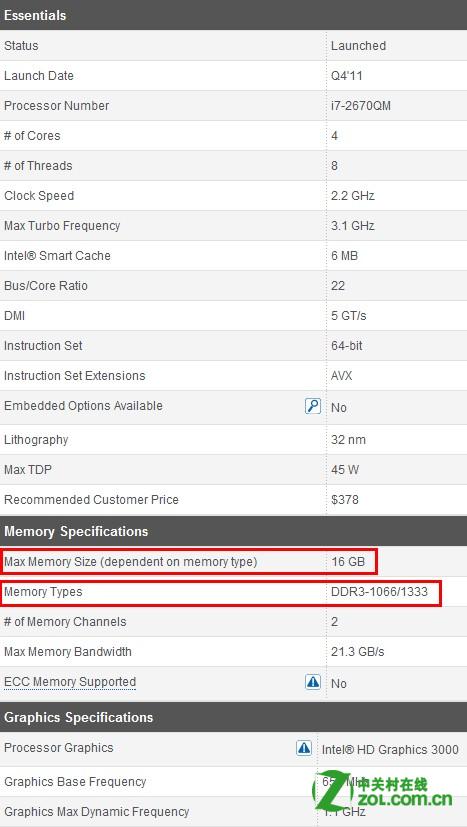Click the warning icon next to ECC Memory Supported

point(313,682)
